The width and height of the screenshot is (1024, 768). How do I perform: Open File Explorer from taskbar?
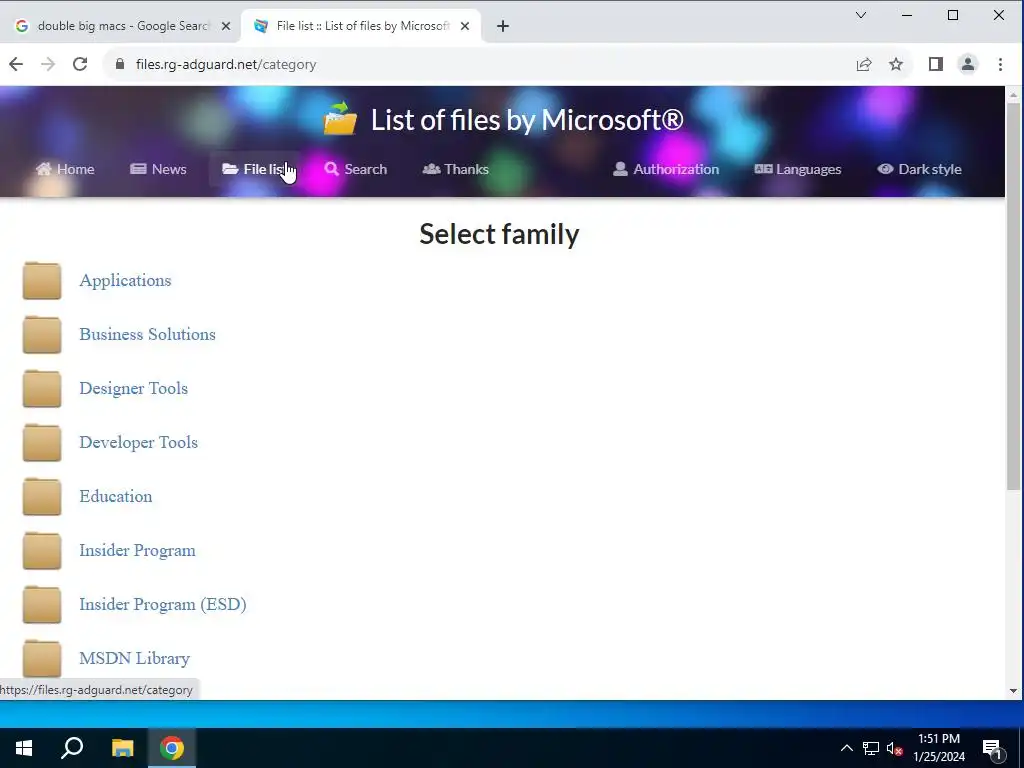pos(122,748)
